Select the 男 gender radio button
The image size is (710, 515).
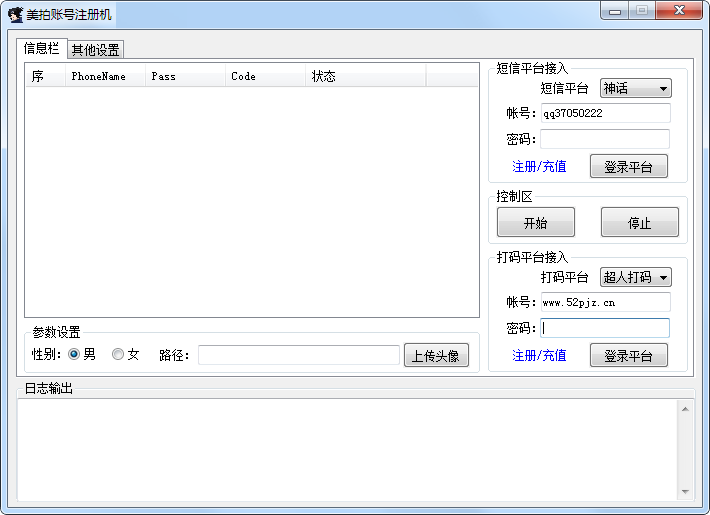[x=74, y=354]
